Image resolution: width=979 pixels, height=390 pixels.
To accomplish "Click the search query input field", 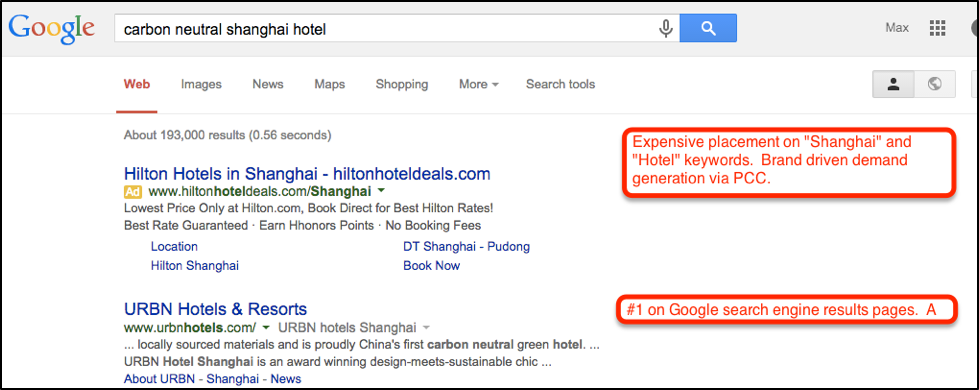I will [384, 29].
